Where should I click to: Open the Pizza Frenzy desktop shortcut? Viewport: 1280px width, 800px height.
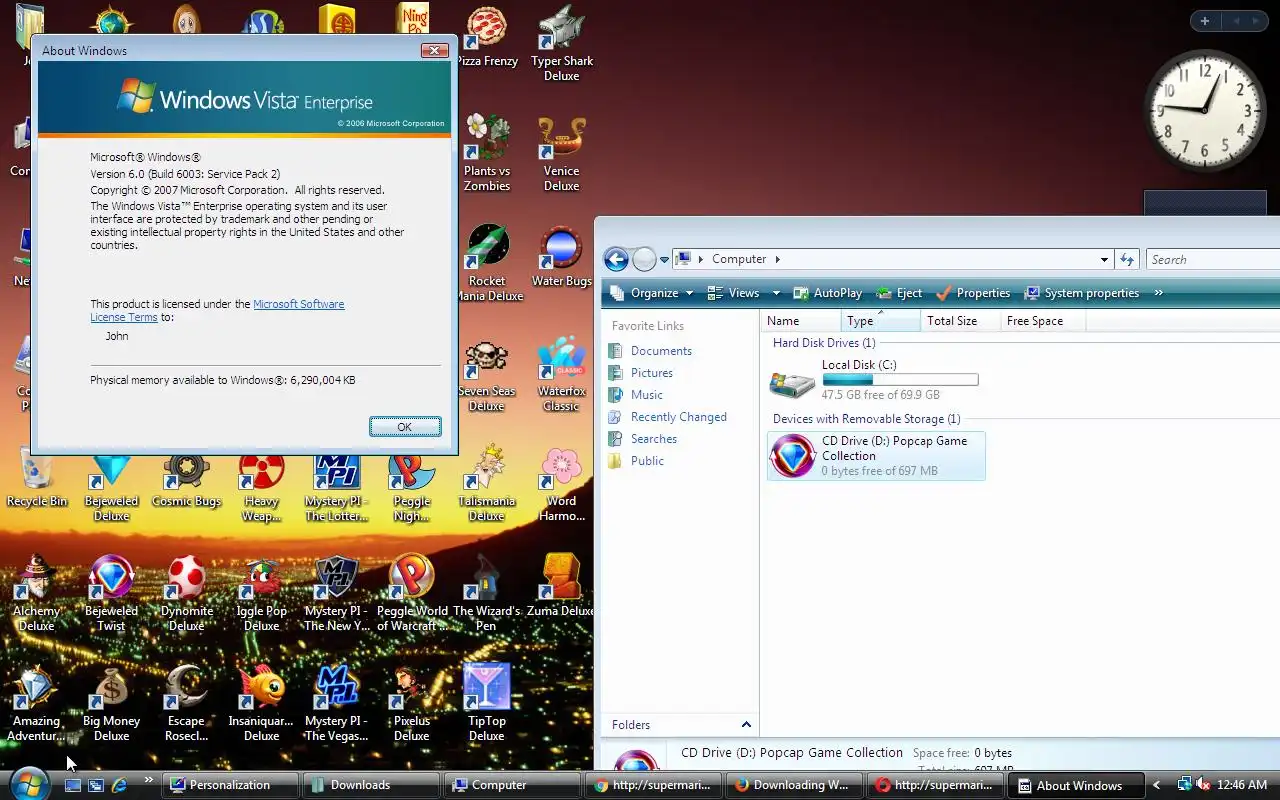click(x=487, y=38)
